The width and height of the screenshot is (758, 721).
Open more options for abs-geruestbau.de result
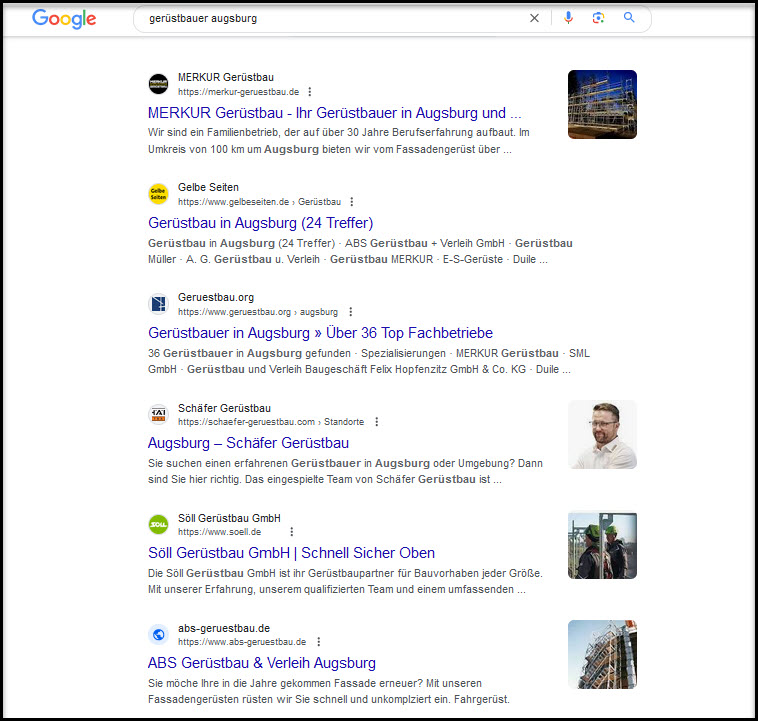point(319,642)
